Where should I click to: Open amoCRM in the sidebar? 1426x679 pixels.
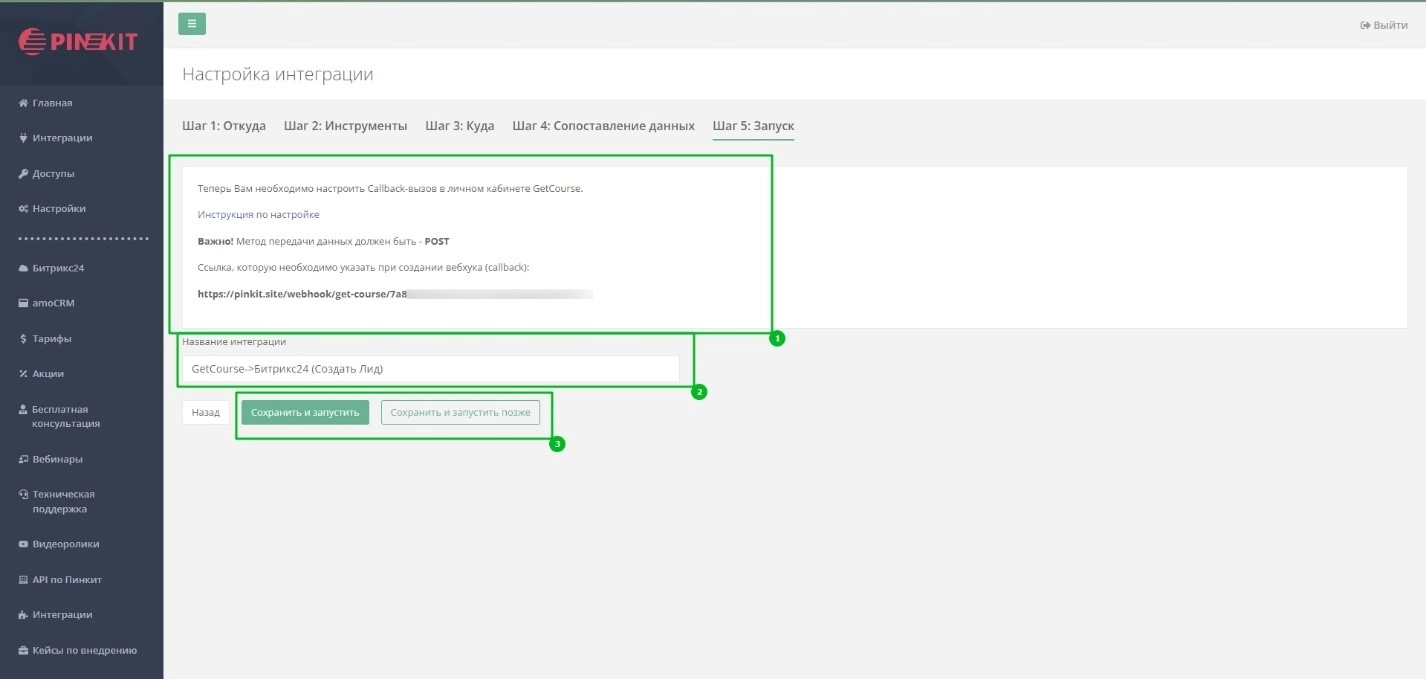tap(53, 303)
